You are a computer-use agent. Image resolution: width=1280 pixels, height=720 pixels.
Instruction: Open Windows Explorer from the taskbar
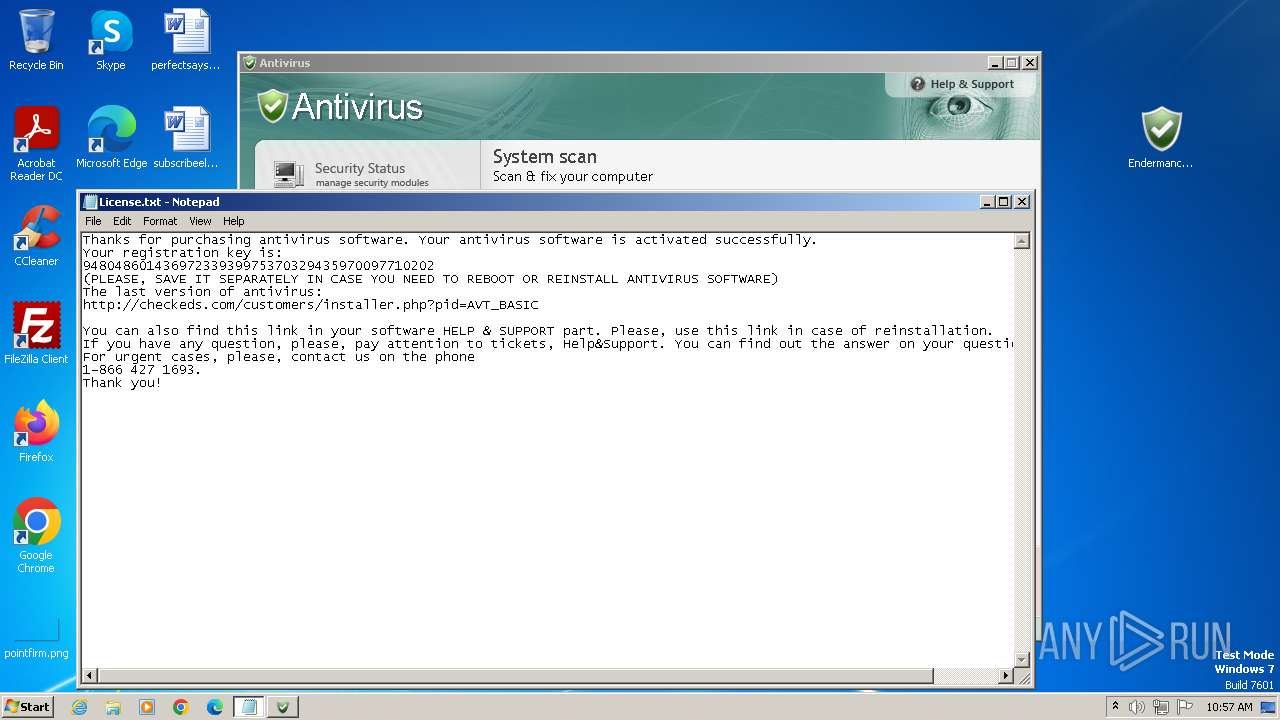pyautogui.click(x=113, y=707)
